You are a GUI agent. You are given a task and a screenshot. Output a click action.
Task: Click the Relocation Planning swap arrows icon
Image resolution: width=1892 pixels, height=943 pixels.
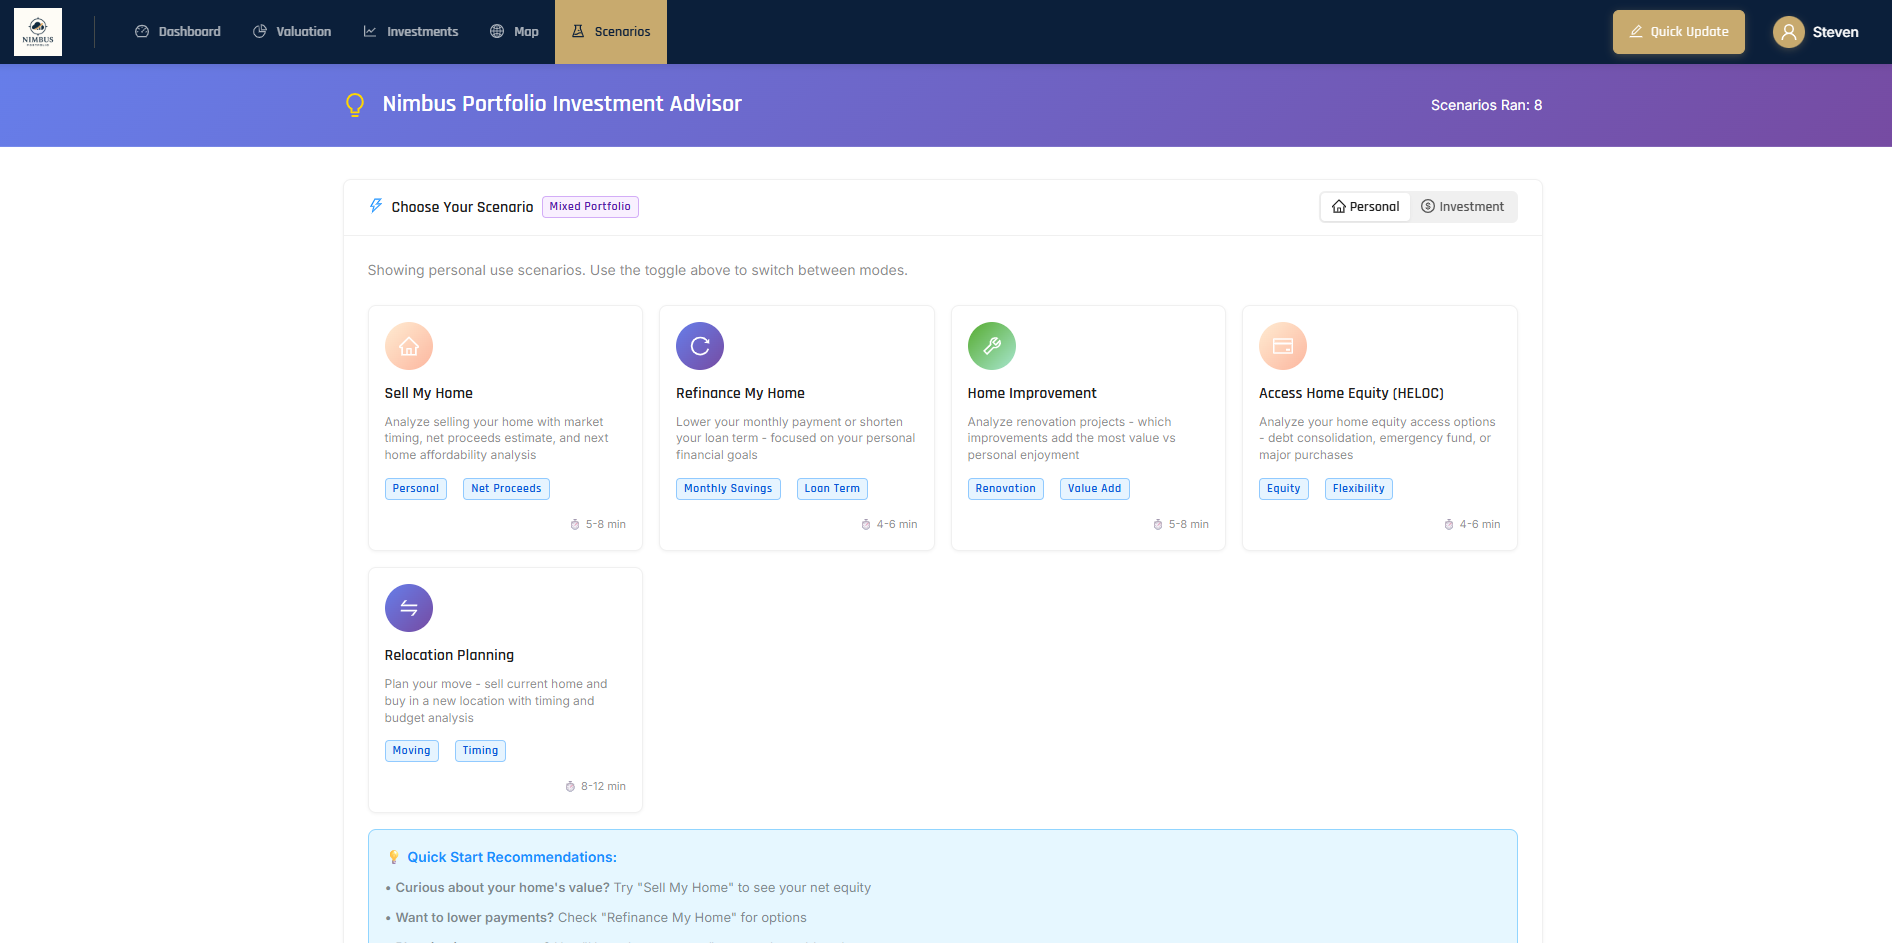click(x=408, y=608)
